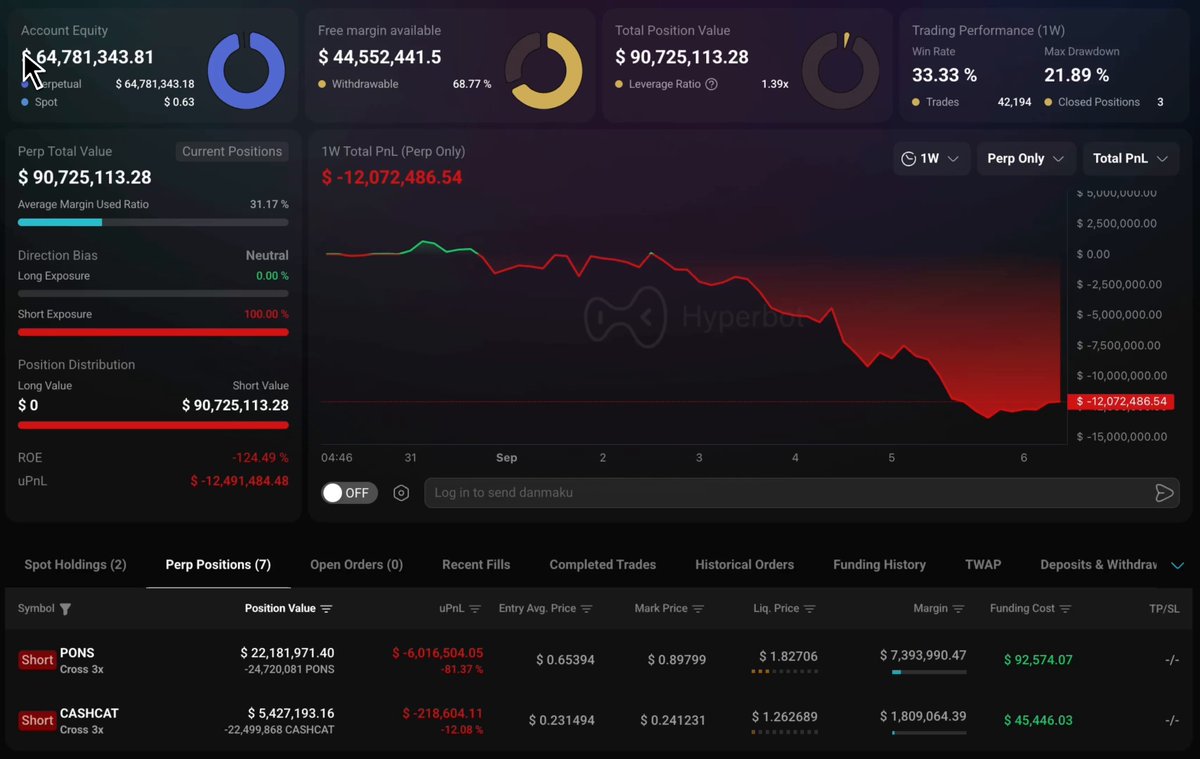1200x759 pixels.
Task: Open the Completed Trades tab
Action: (603, 565)
